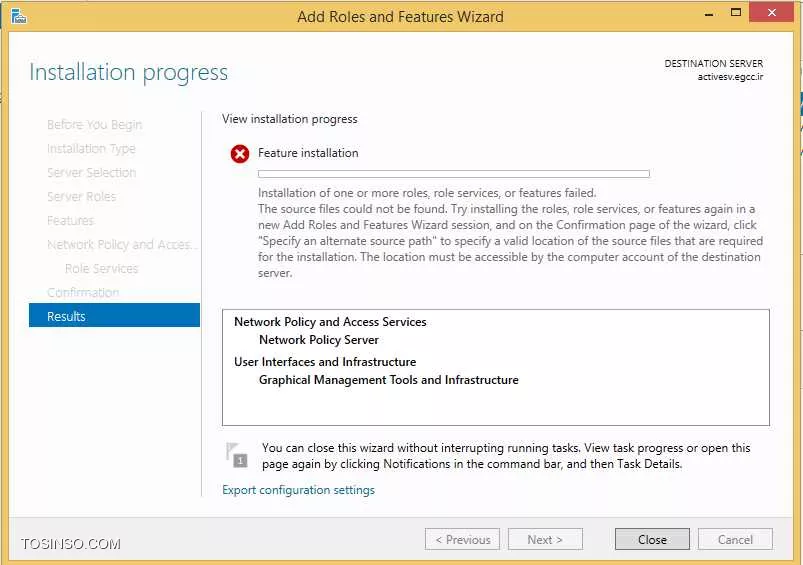Select the Confirmation step in sidebar
803x565 pixels.
tap(83, 292)
